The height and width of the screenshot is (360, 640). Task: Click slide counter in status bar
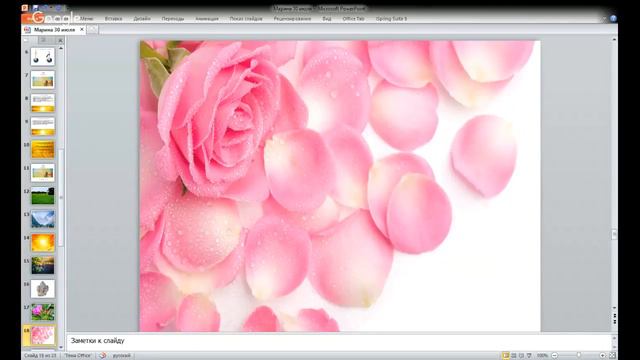point(40,356)
